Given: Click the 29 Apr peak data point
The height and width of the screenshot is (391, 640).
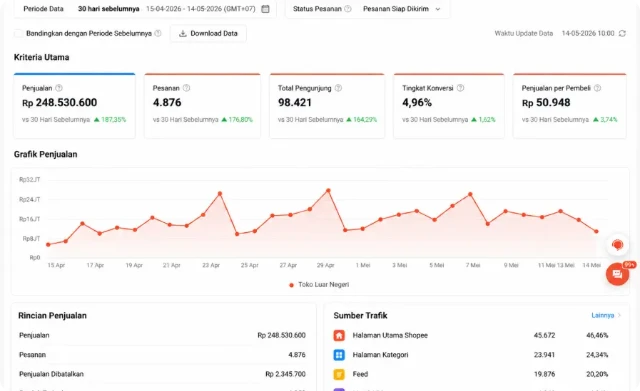Looking at the screenshot, I should (328, 190).
